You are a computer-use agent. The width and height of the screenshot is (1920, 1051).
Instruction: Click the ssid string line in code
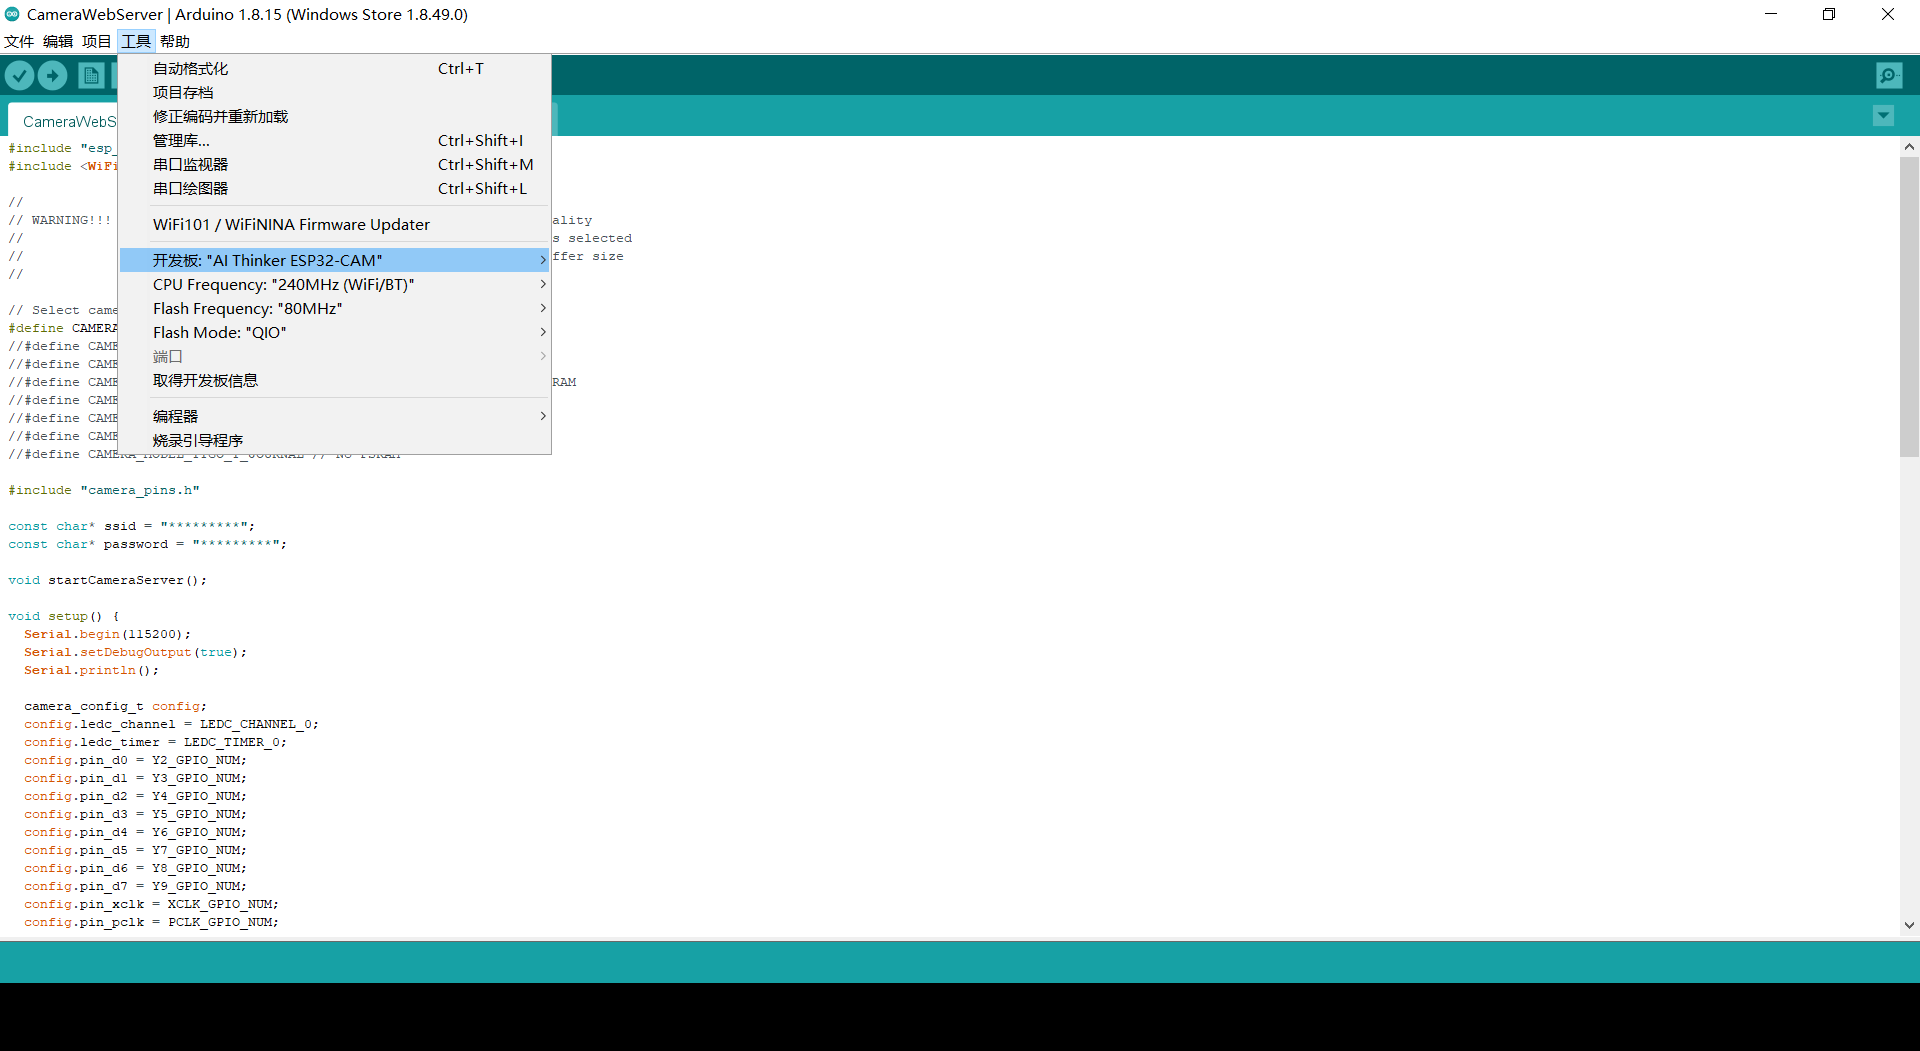(x=132, y=526)
